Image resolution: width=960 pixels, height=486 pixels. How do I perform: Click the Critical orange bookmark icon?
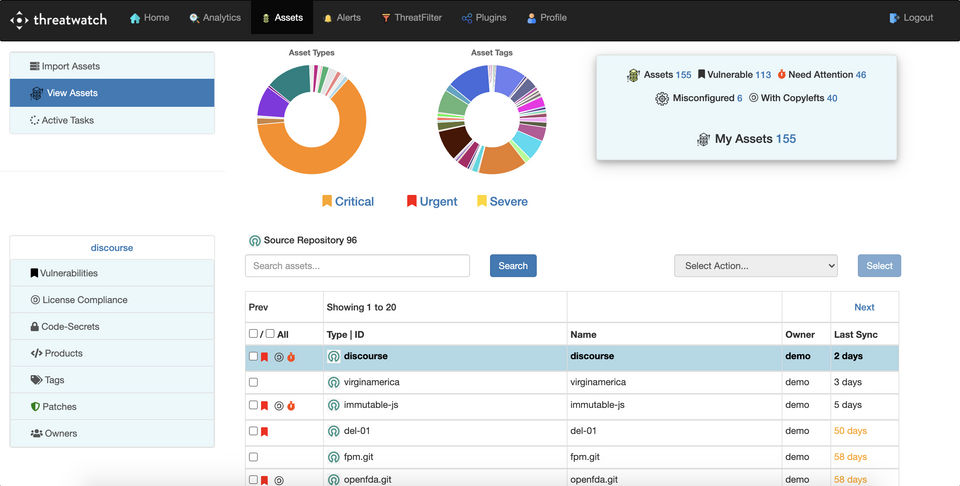point(327,201)
